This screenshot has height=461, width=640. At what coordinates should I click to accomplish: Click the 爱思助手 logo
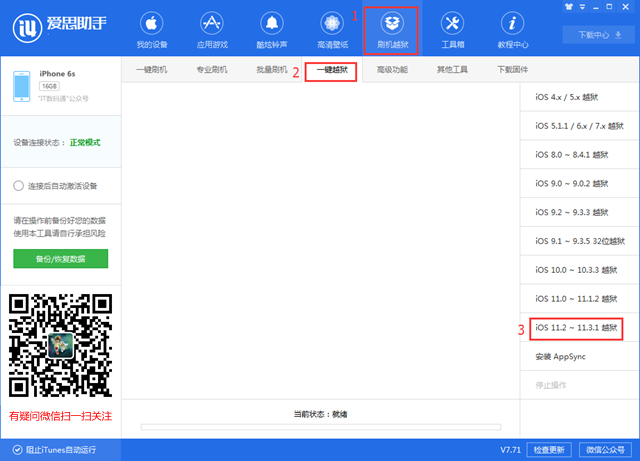point(60,27)
